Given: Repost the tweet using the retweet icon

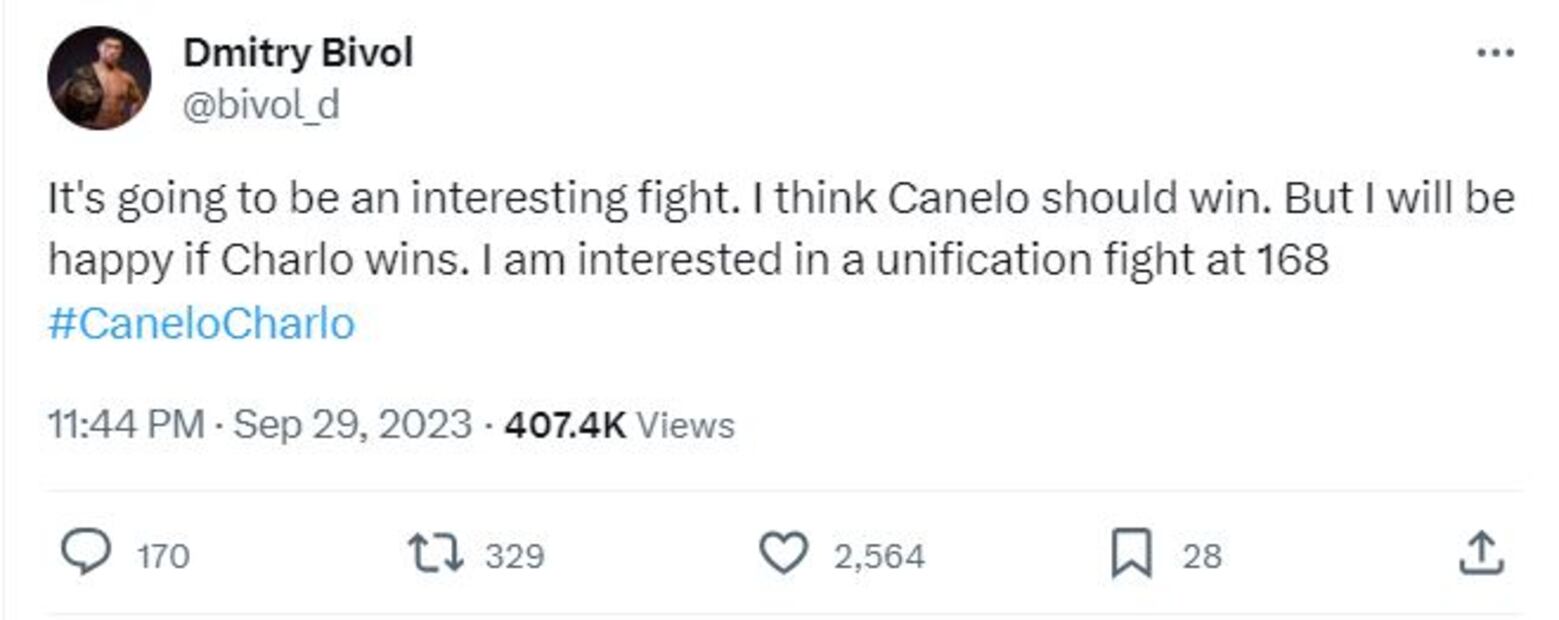Looking at the screenshot, I should (436, 553).
